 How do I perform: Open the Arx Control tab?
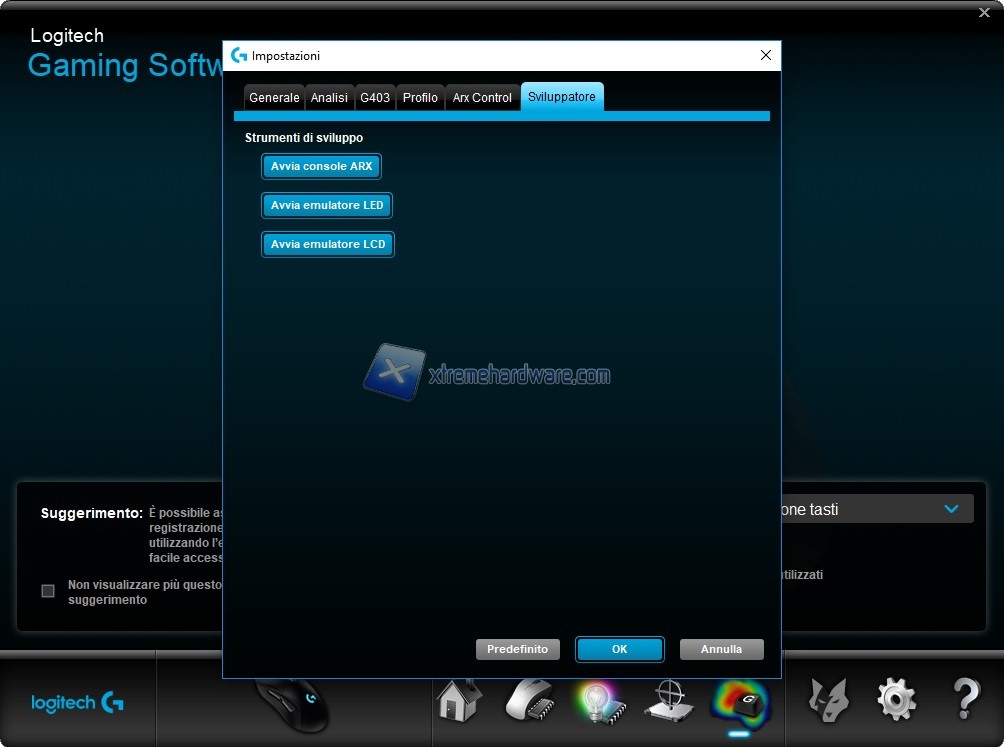point(482,98)
